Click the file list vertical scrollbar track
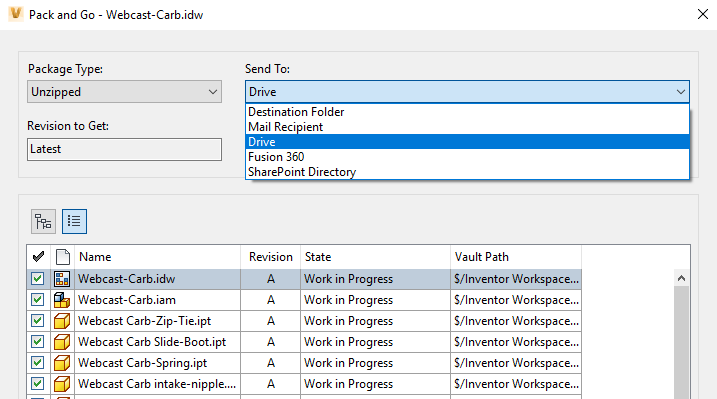Viewport: 717px width, 399px height. tap(681, 343)
